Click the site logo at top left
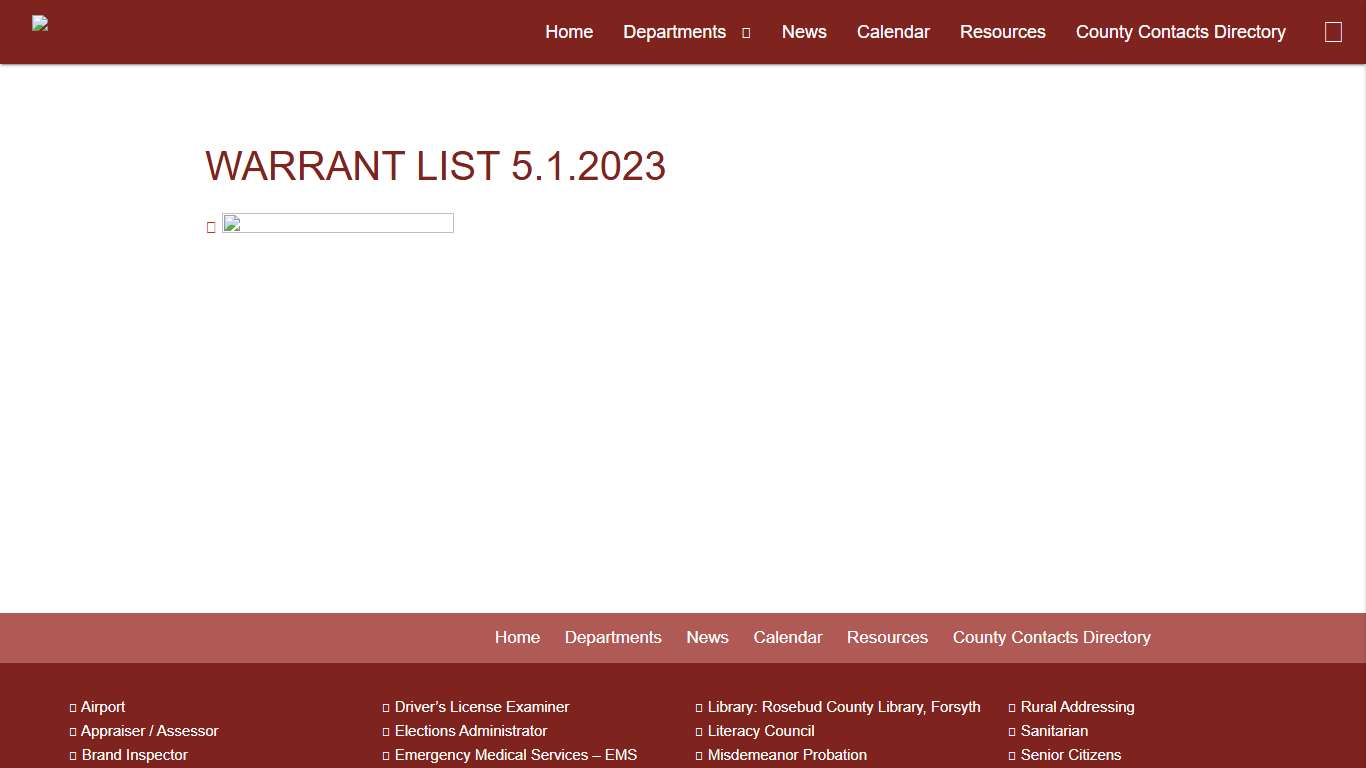This screenshot has height=768, width=1366. (x=40, y=23)
